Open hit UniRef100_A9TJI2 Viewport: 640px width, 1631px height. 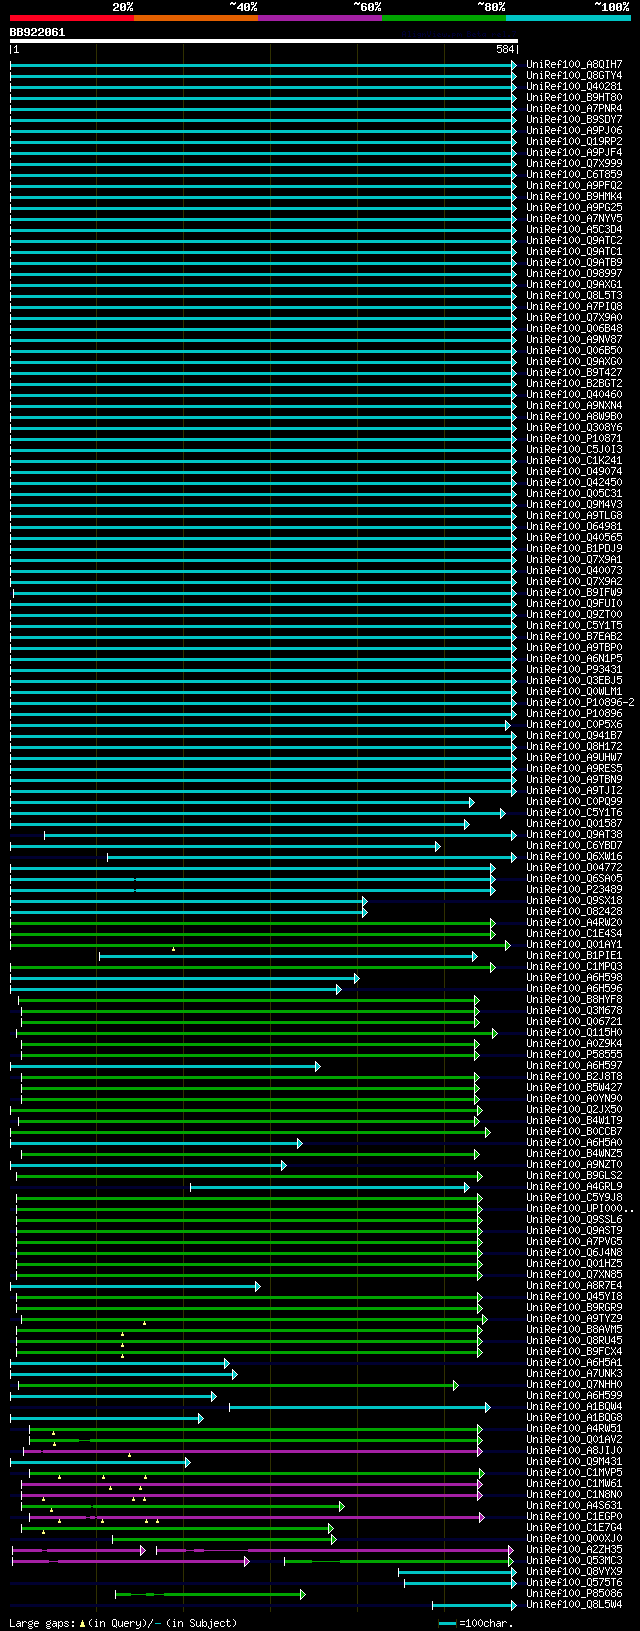[x=574, y=790]
